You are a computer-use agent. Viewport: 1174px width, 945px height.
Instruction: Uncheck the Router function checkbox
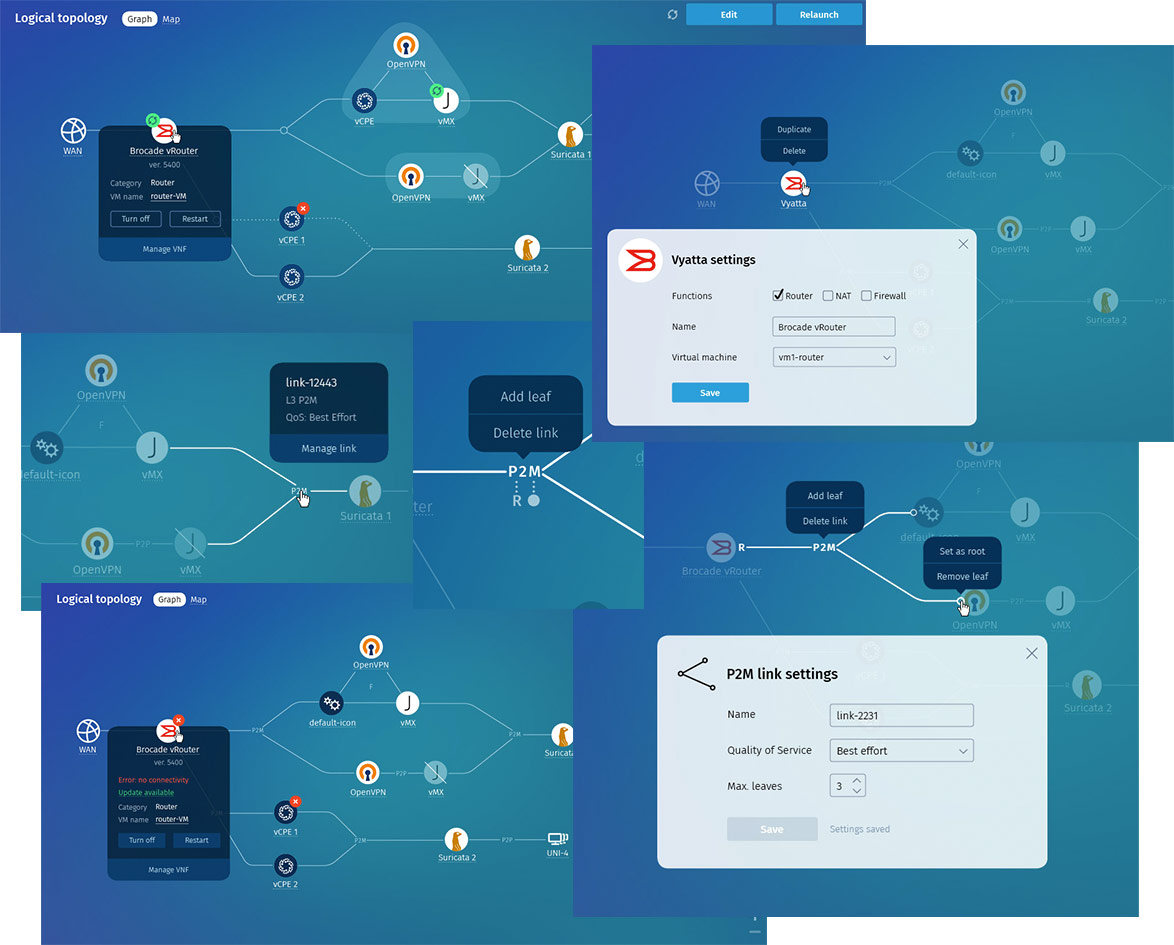pyautogui.click(x=778, y=296)
